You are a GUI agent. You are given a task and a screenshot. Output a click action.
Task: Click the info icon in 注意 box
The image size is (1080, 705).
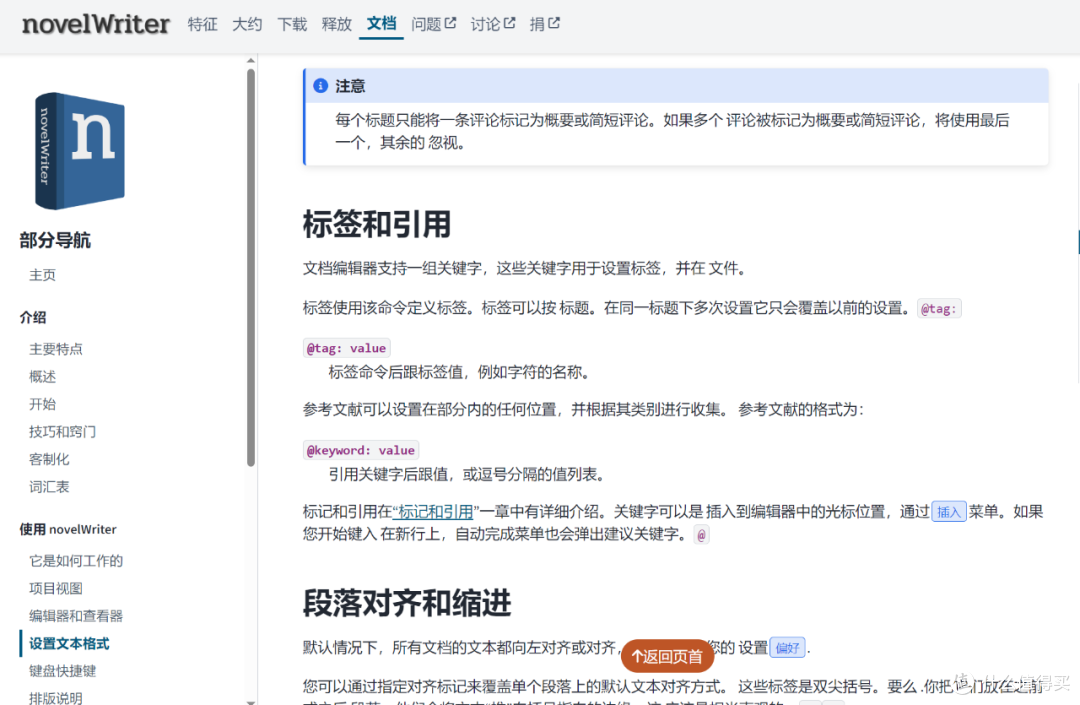[320, 85]
